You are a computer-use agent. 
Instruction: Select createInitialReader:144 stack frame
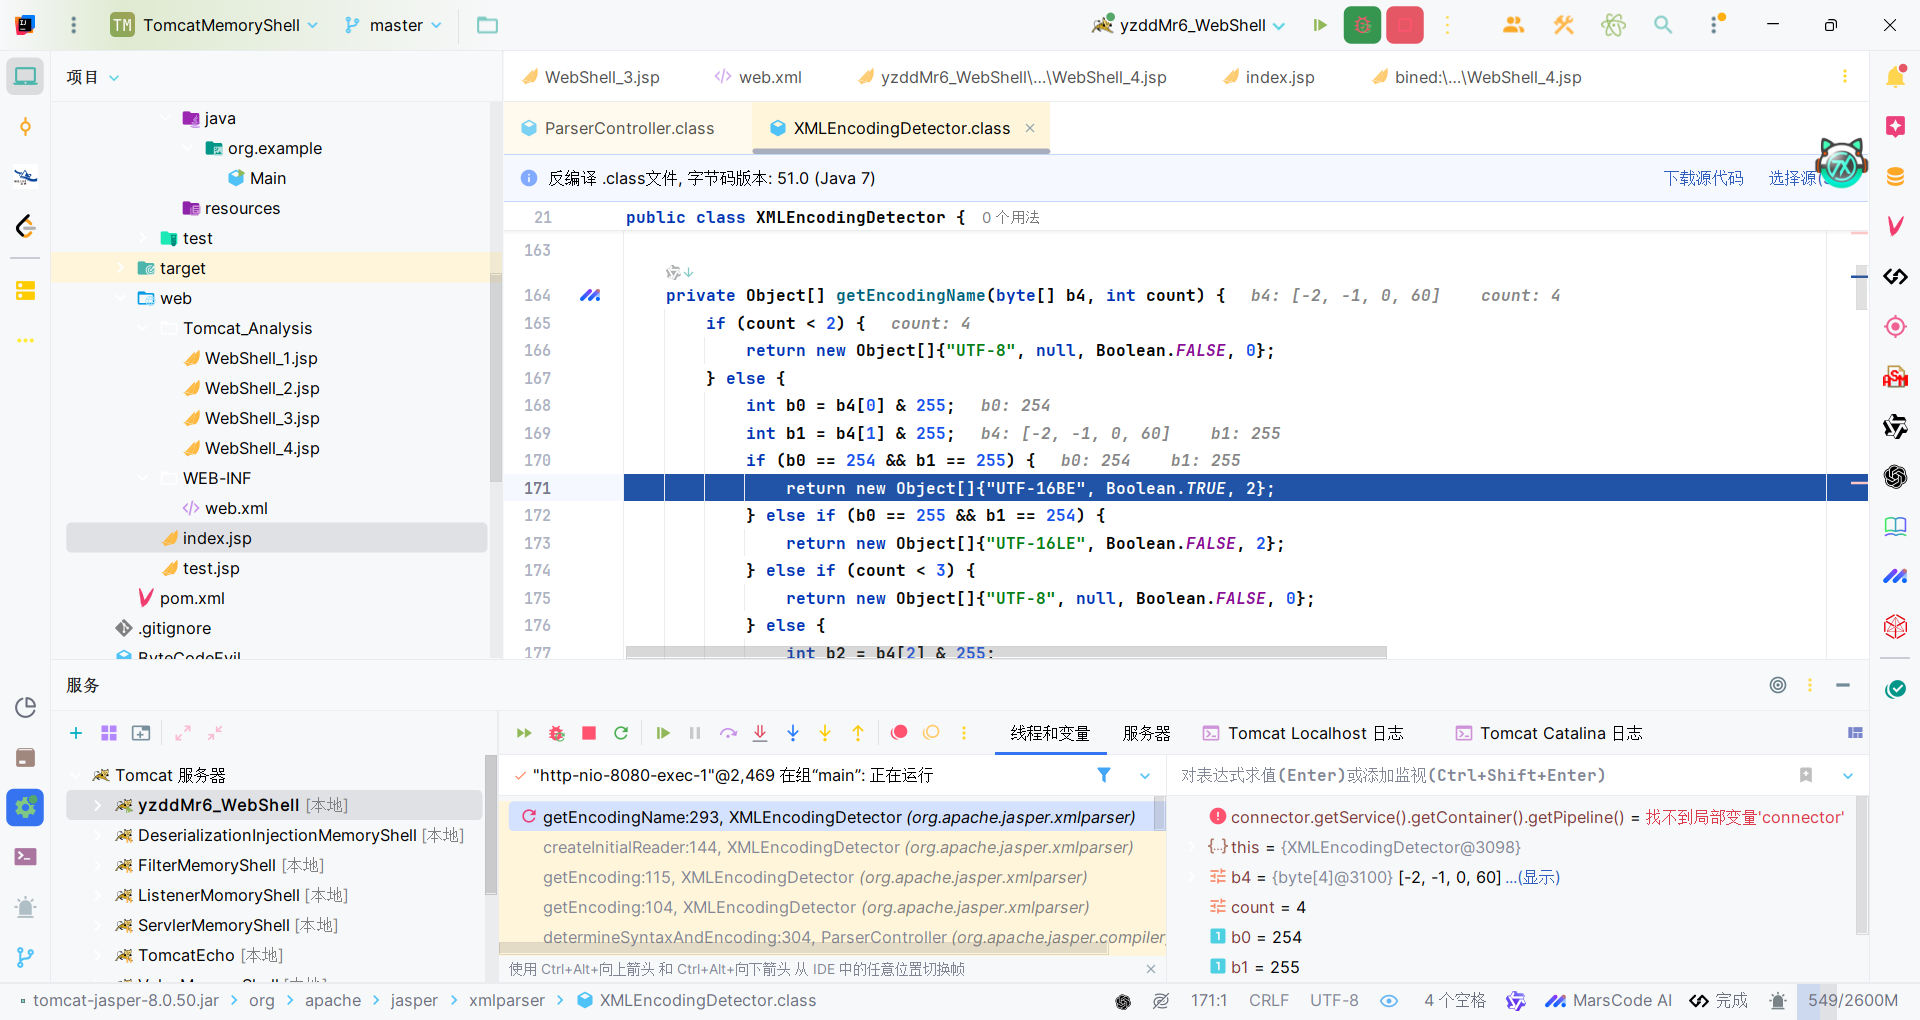click(838, 847)
